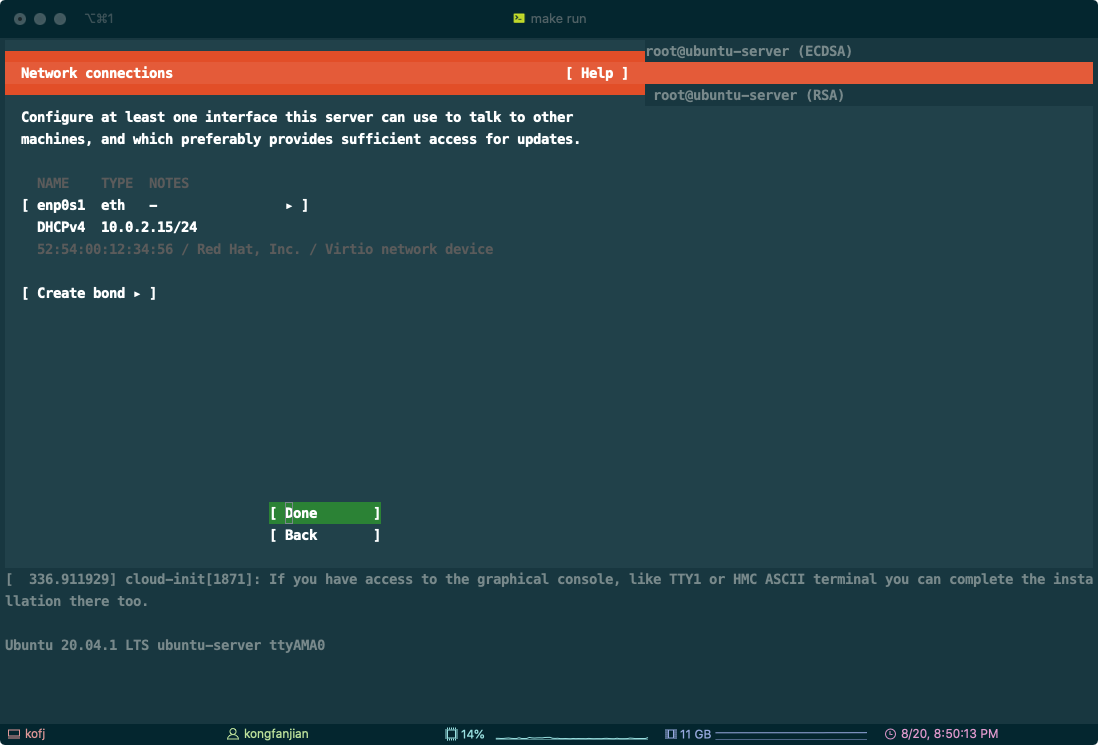This screenshot has width=1098, height=745.
Task: Select the Back button
Action: (325, 535)
